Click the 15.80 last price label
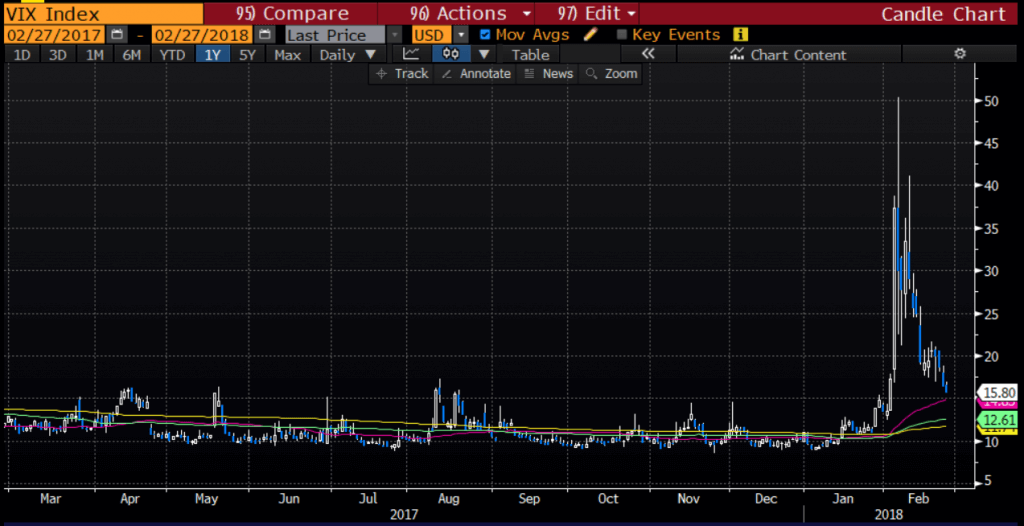The height and width of the screenshot is (526, 1024). tap(1000, 392)
